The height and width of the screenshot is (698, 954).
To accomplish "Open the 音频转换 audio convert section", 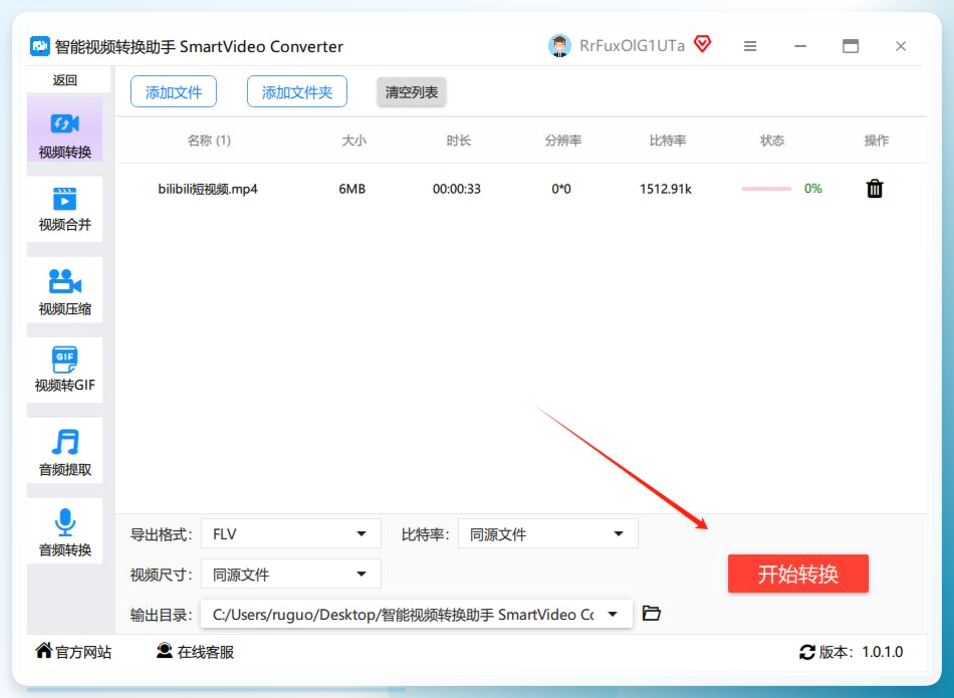I will 64,531.
